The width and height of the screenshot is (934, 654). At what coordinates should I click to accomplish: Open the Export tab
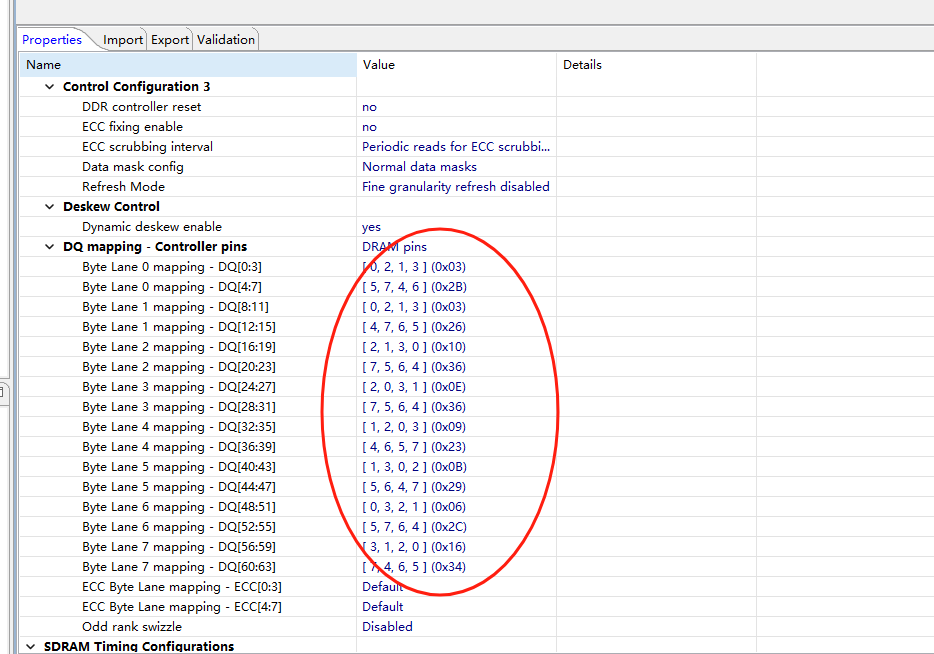170,40
